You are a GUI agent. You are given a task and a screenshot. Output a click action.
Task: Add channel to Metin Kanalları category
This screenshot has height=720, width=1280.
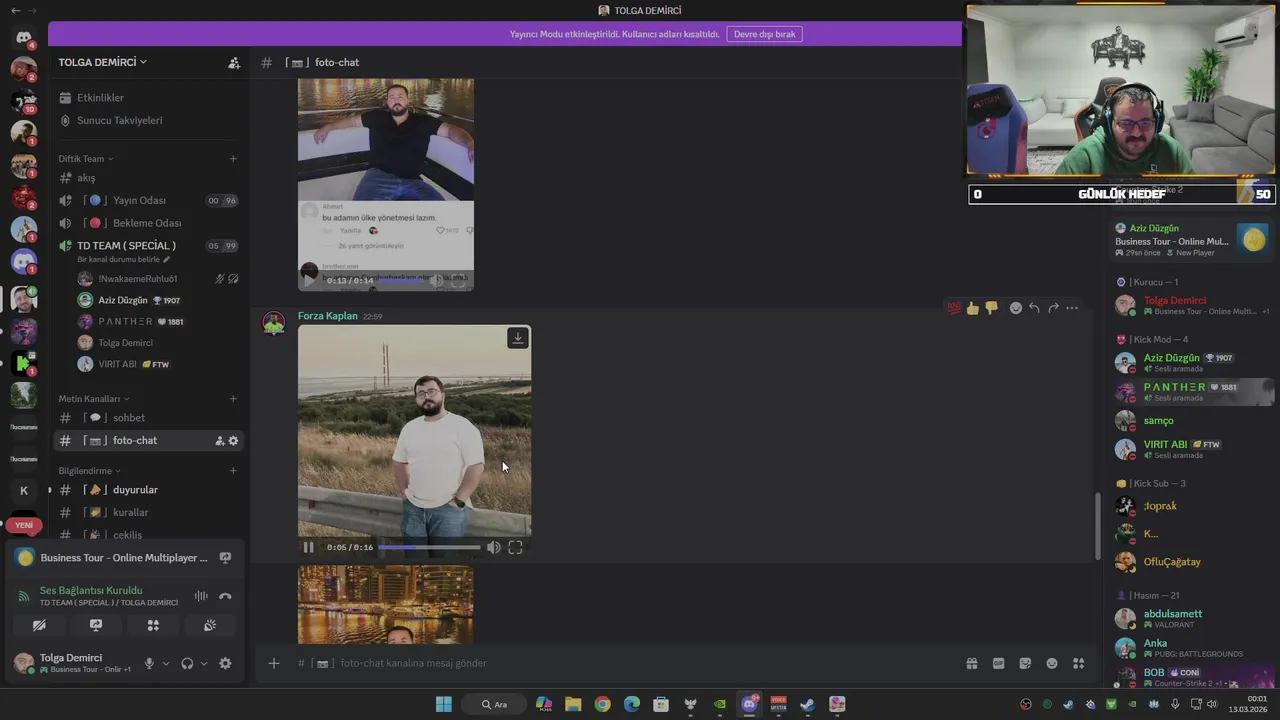(x=233, y=399)
